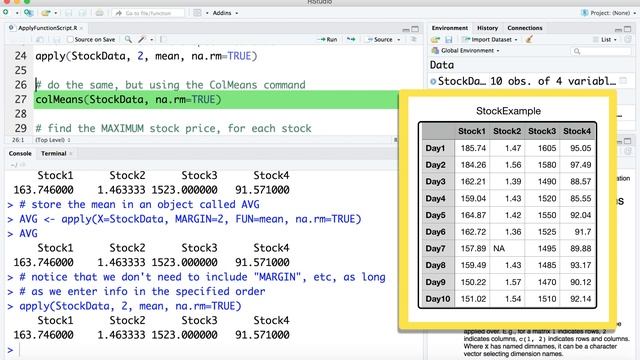This screenshot has height=360, width=640.
Task: Open the Project: (None) menu
Action: click(608, 13)
